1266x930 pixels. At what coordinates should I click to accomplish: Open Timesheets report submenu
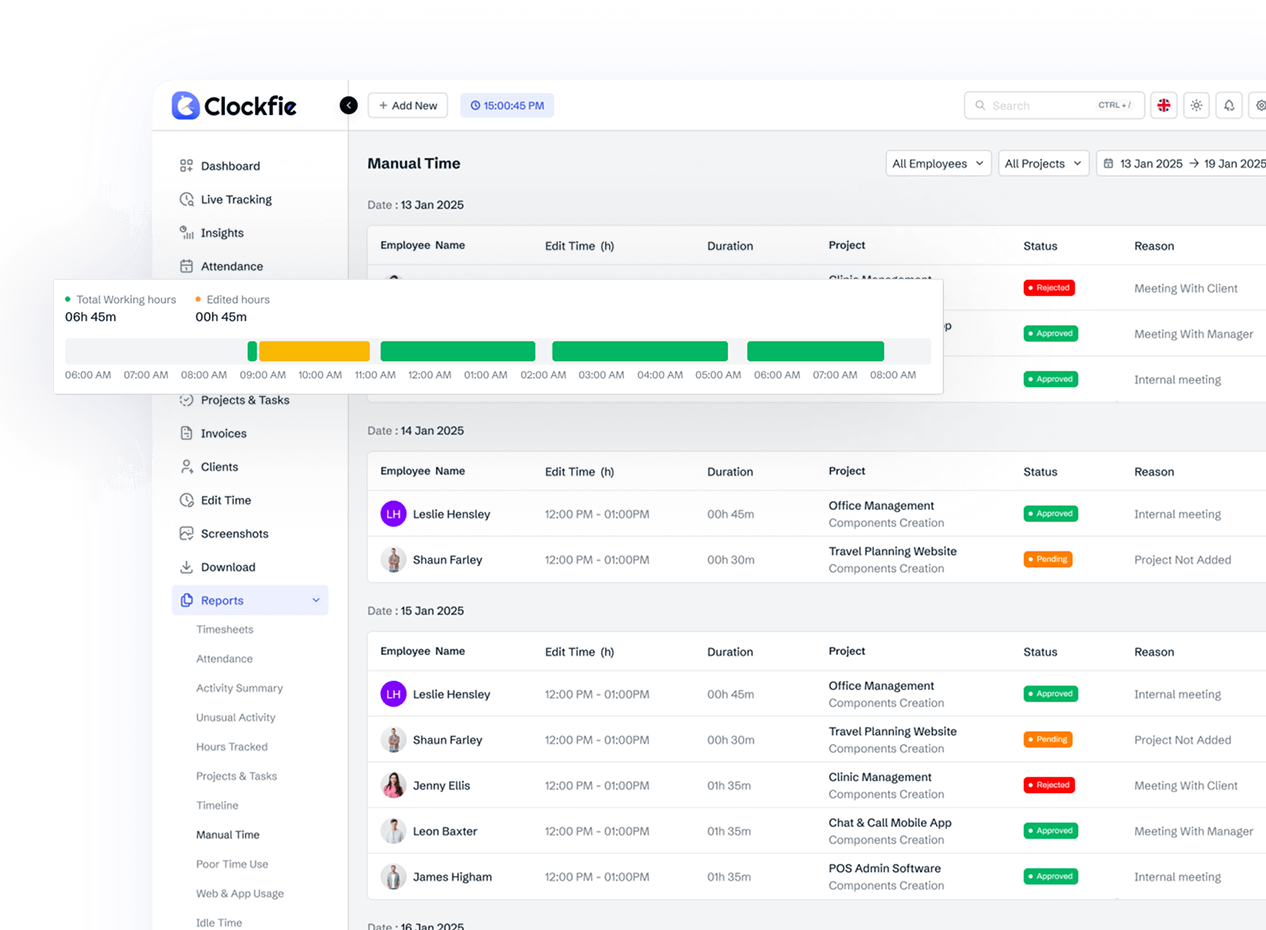225,630
